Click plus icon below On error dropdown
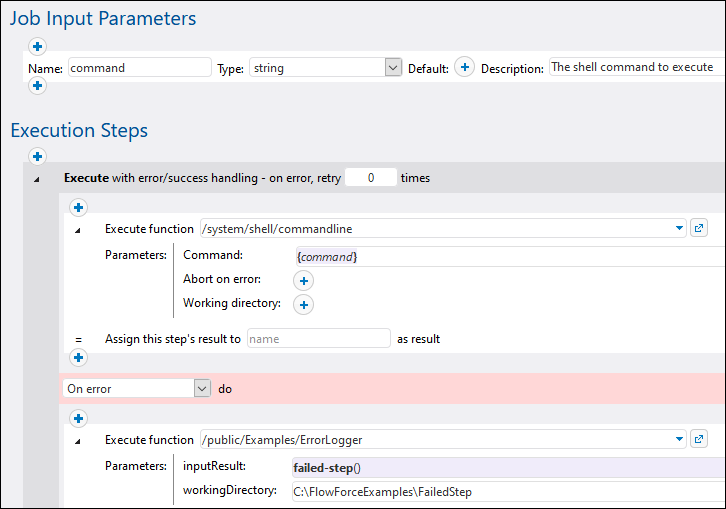The height and width of the screenshot is (509, 726). [x=78, y=418]
